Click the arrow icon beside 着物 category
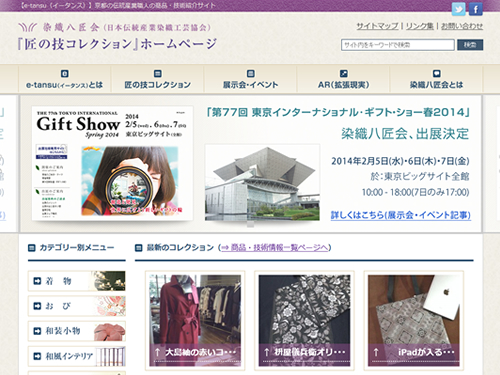This screenshot has height=375, width=500. [x=37, y=281]
